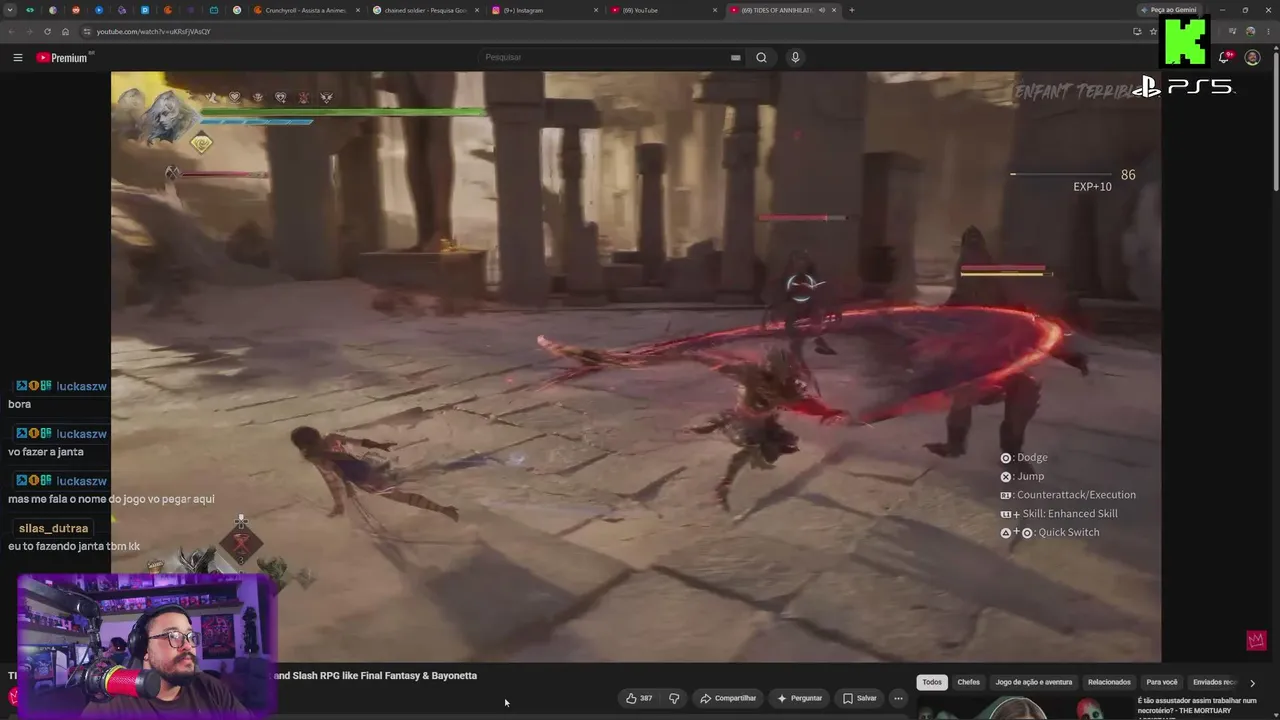This screenshot has width=1280, height=720.
Task: Open the on-screen keyboard in search box
Action: (735, 58)
